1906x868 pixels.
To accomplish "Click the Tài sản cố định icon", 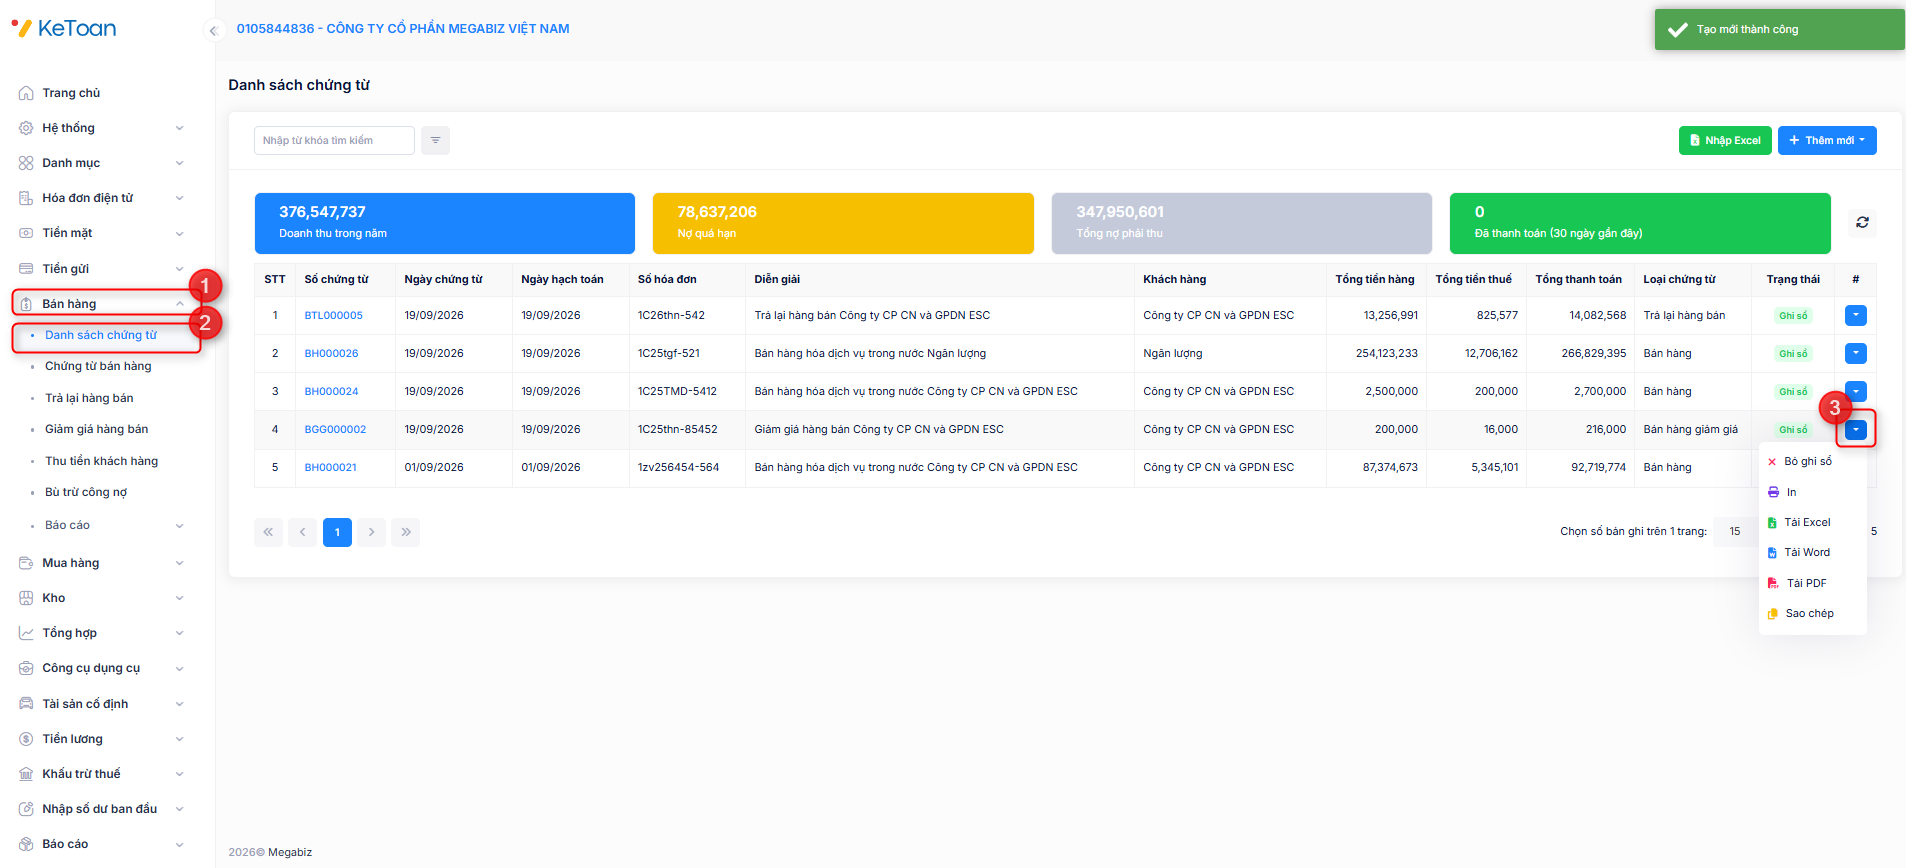I will point(26,704).
